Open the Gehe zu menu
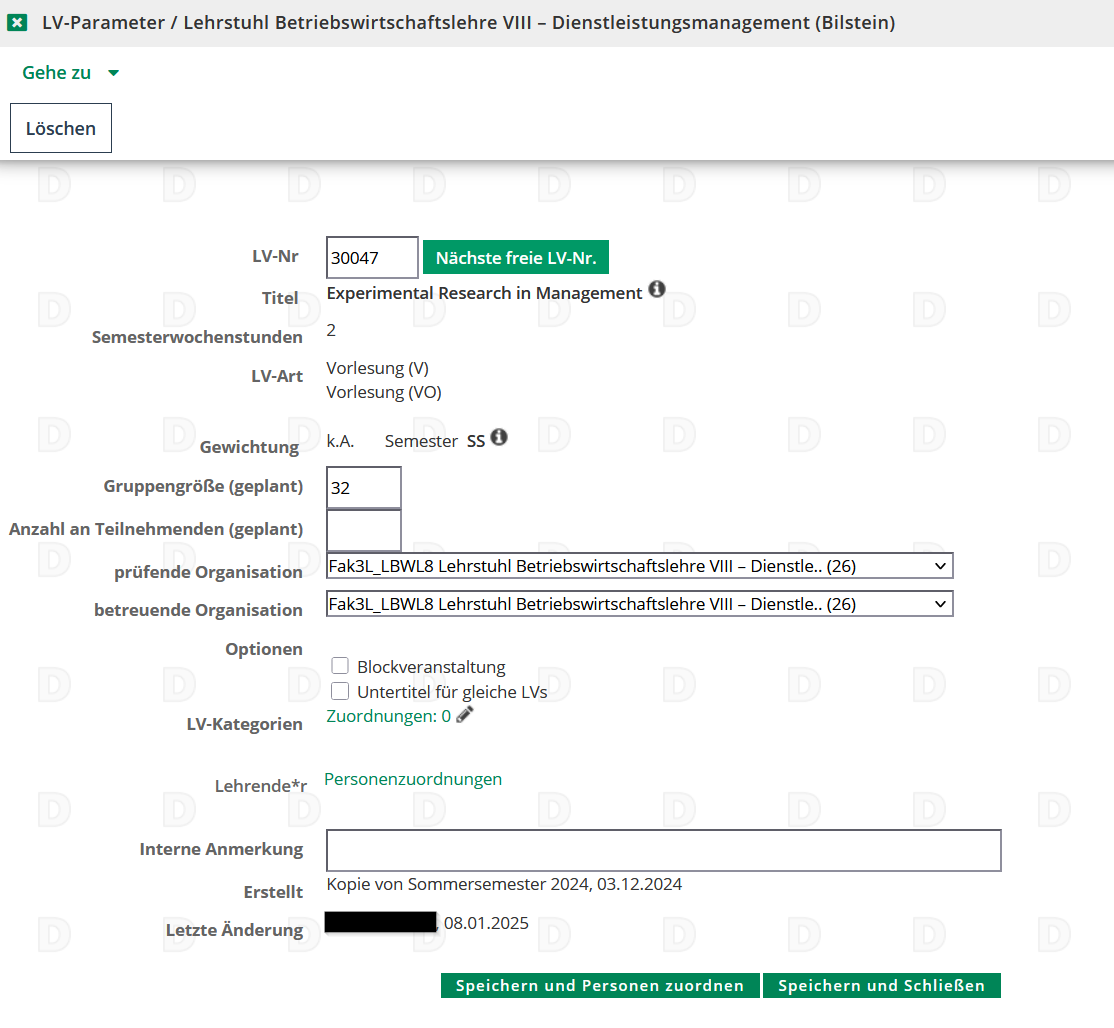Viewport: 1114px width, 1028px height. 57,73
